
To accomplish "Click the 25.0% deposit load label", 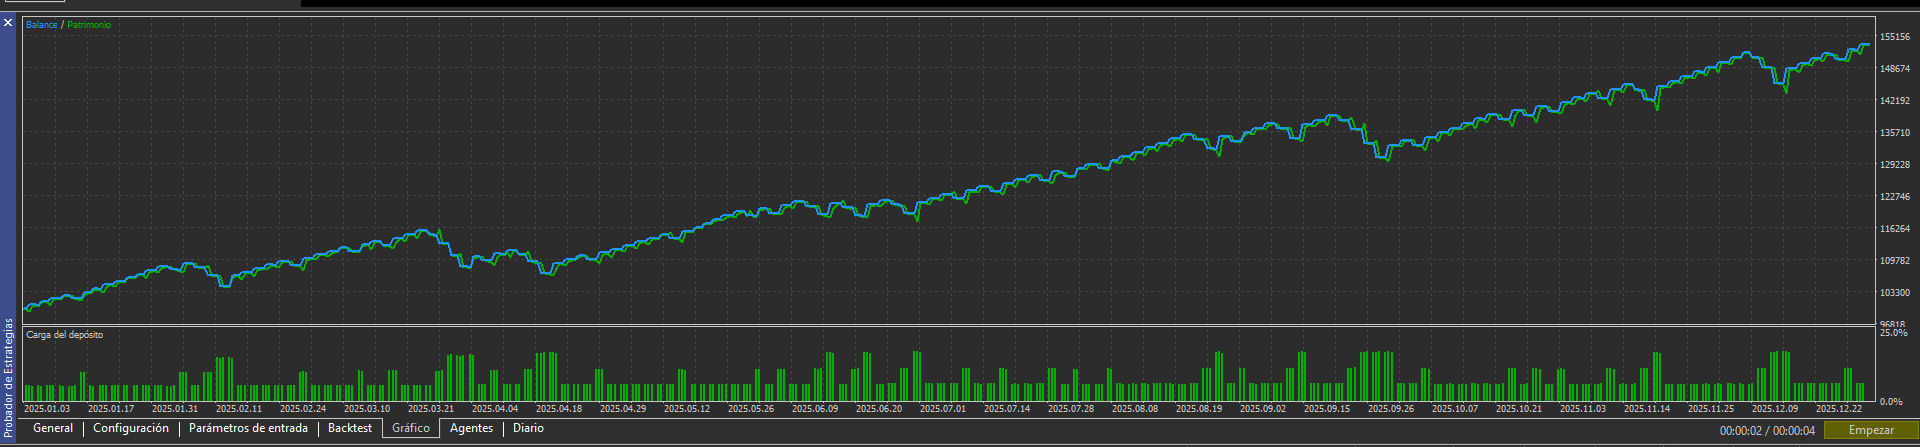I will click(x=1893, y=333).
